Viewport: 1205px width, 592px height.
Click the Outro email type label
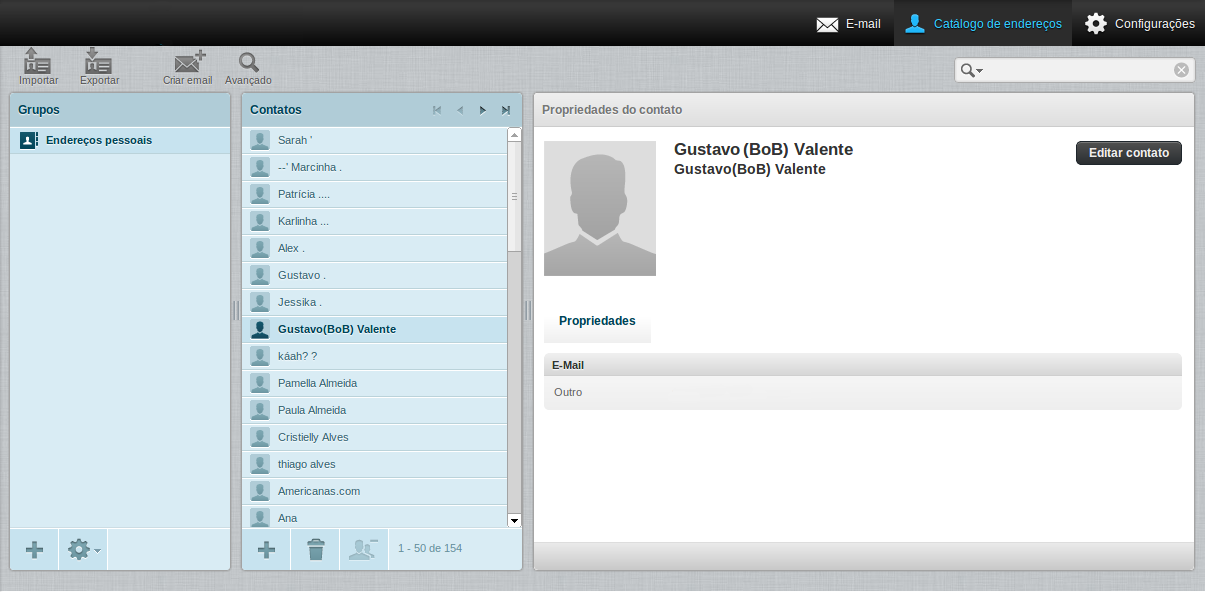tap(568, 392)
